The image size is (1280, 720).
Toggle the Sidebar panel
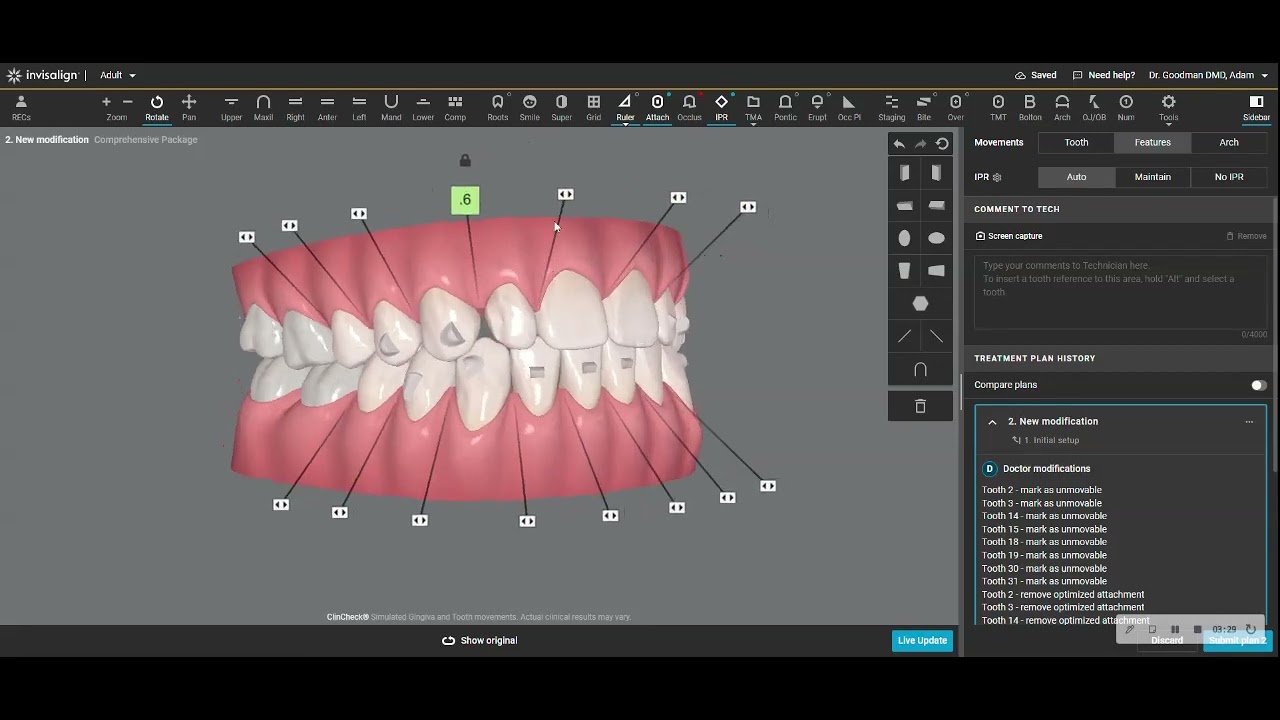point(1256,108)
